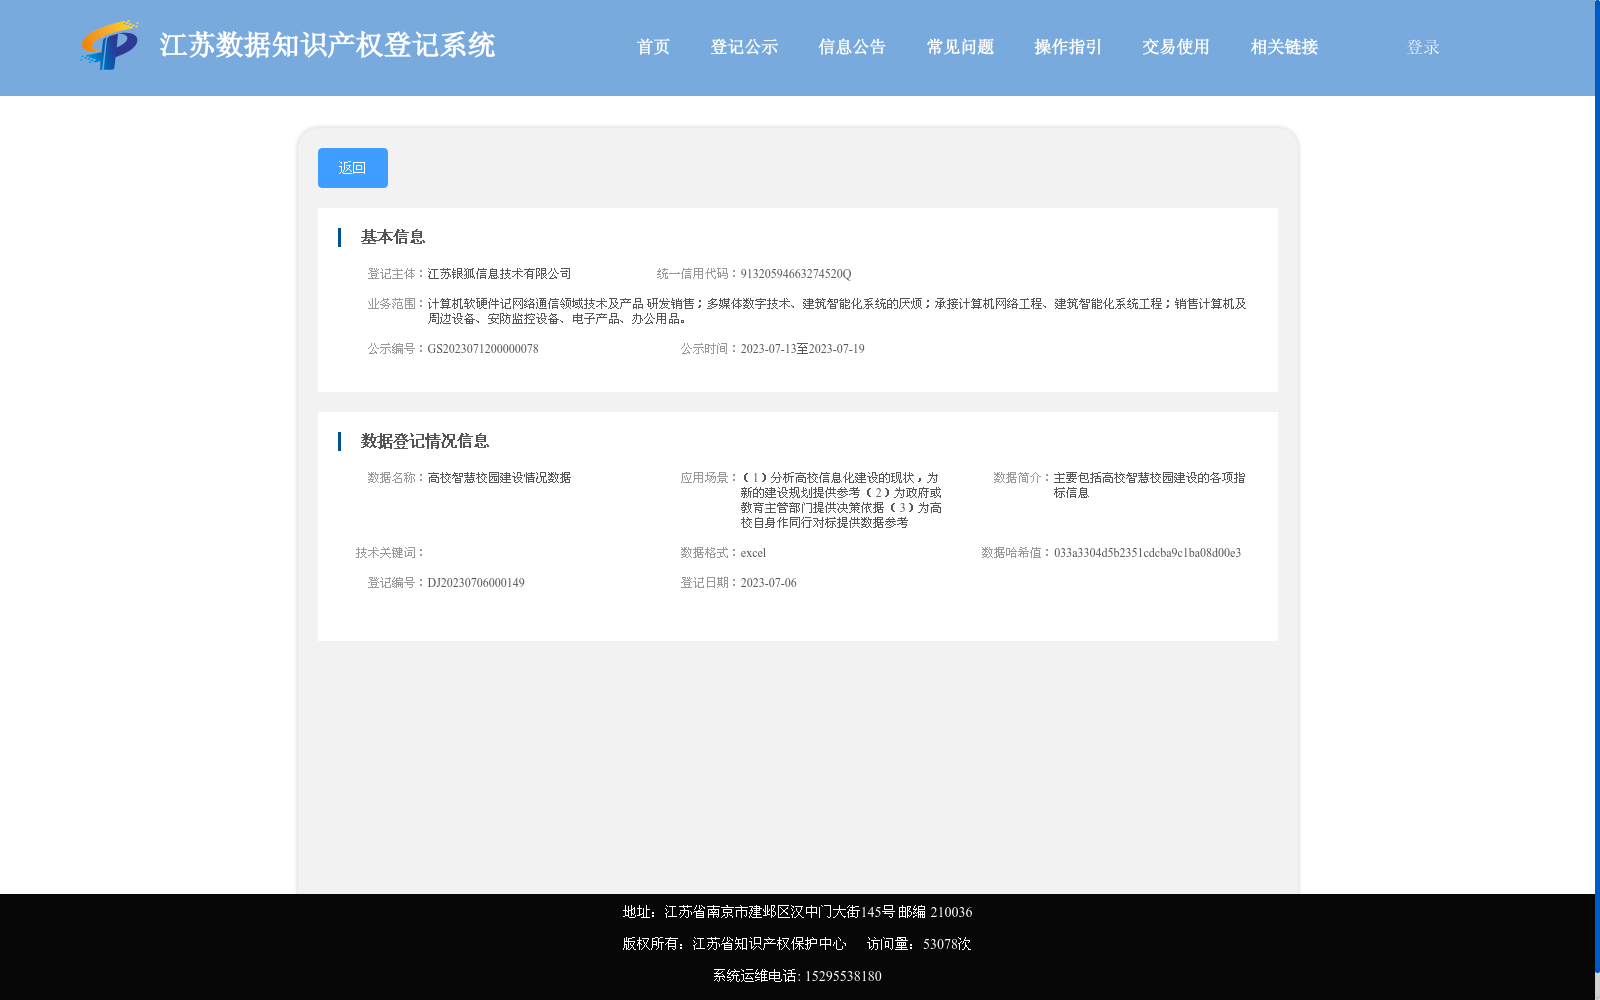Click the 业务范围 description text

click(x=837, y=311)
